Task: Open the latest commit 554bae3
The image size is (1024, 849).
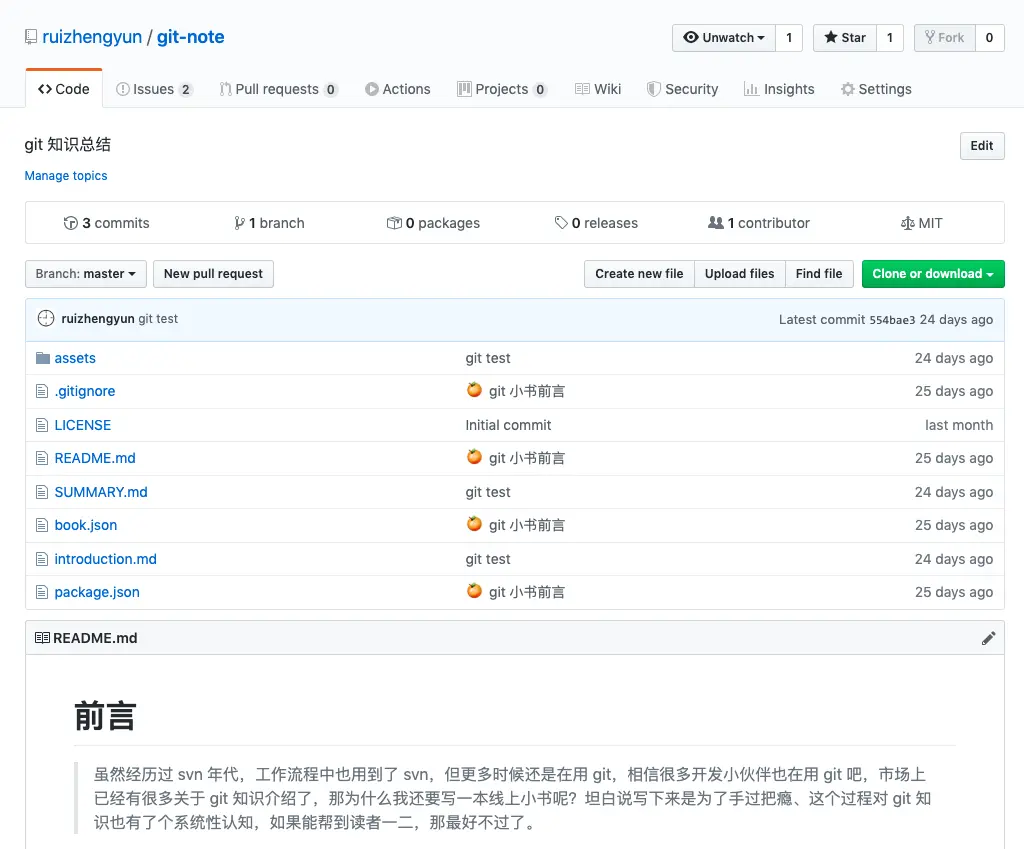Action: point(892,320)
